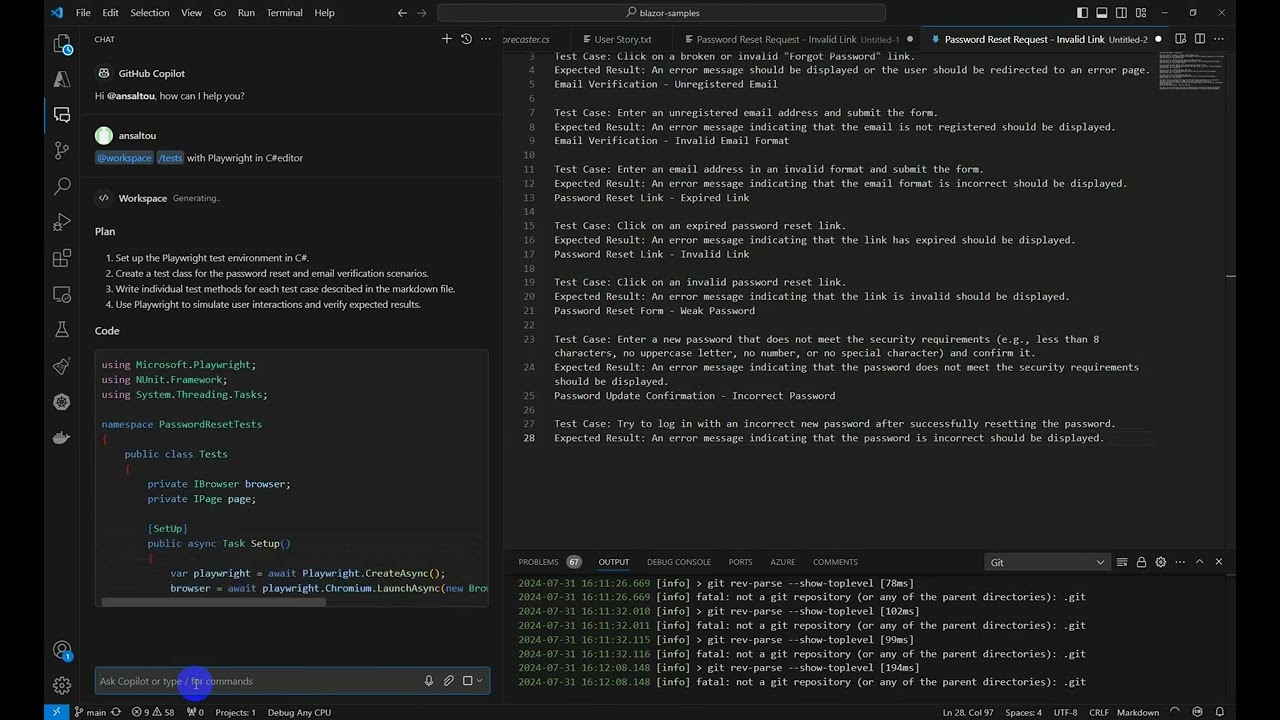Open the Explorer view in activity bar
Screen dimensions: 1280x720
point(62,45)
